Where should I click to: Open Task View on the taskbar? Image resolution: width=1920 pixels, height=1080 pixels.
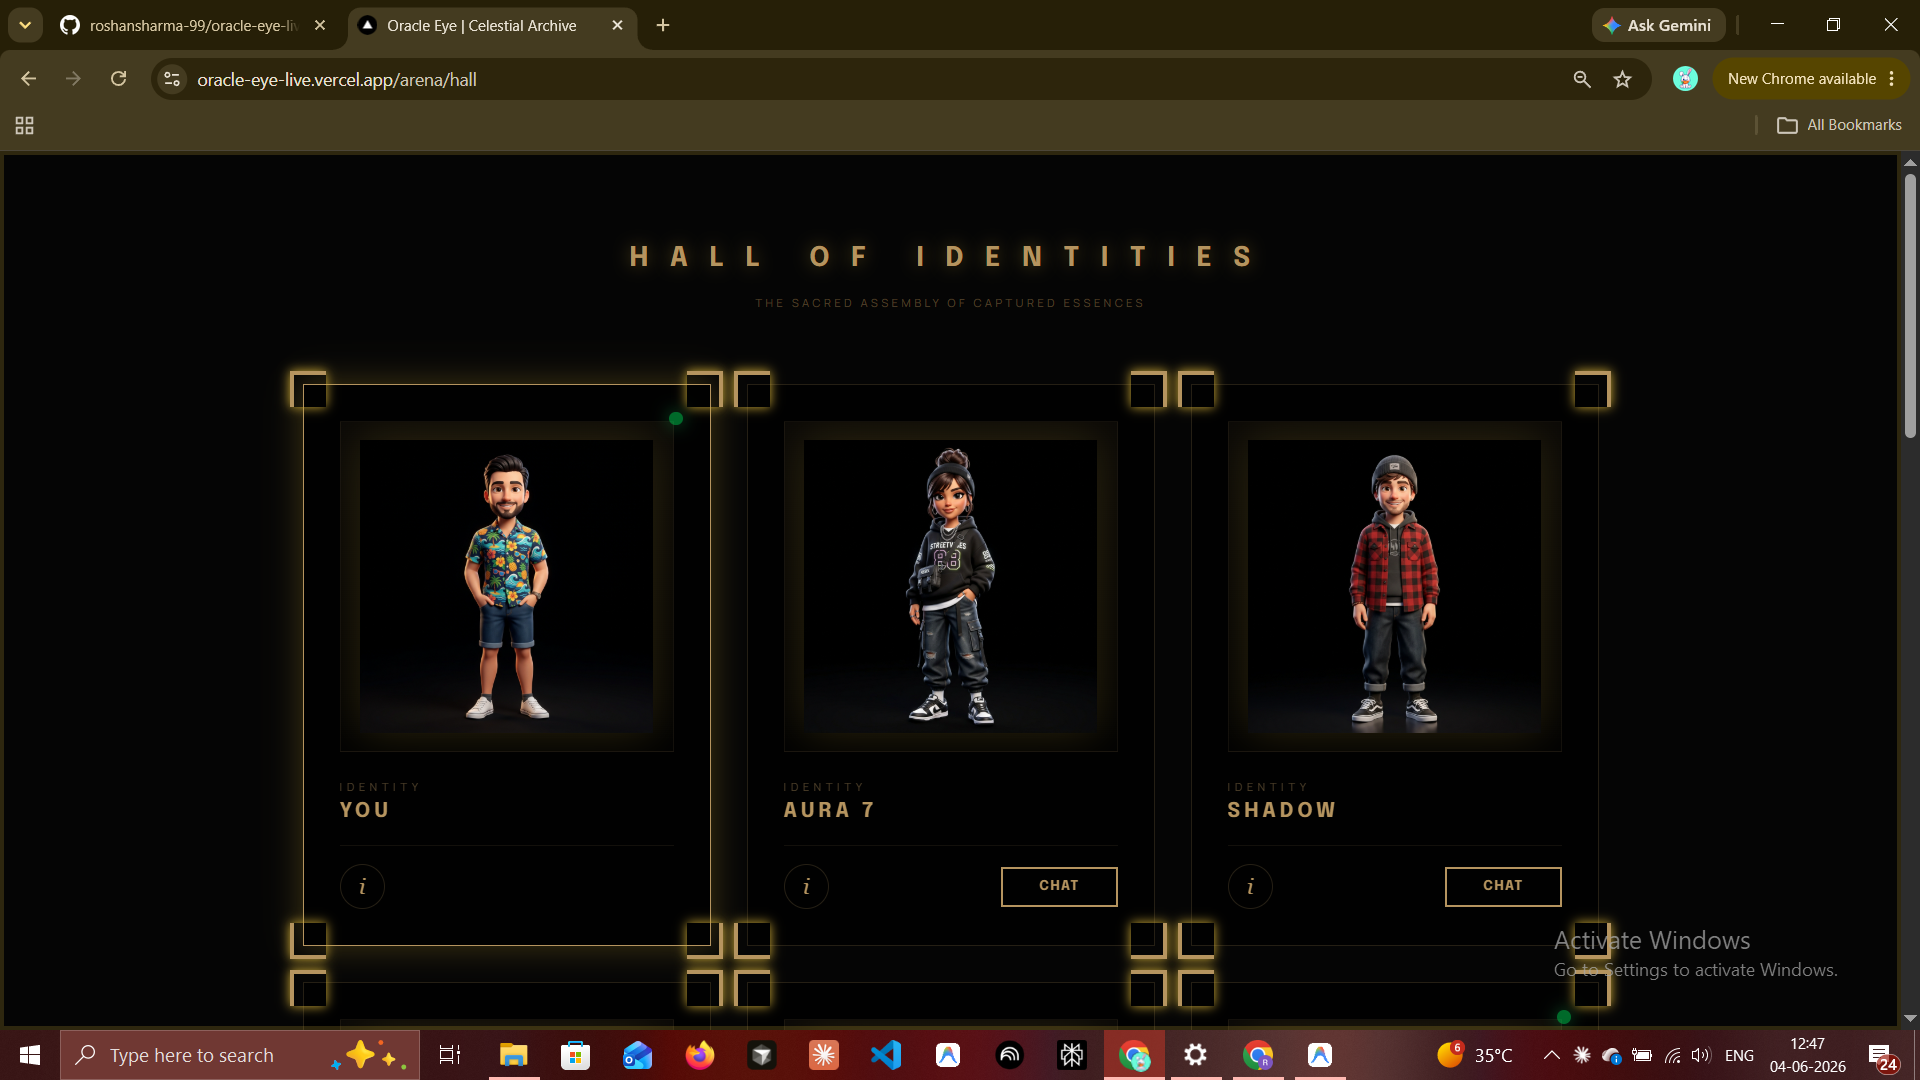[x=450, y=1055]
